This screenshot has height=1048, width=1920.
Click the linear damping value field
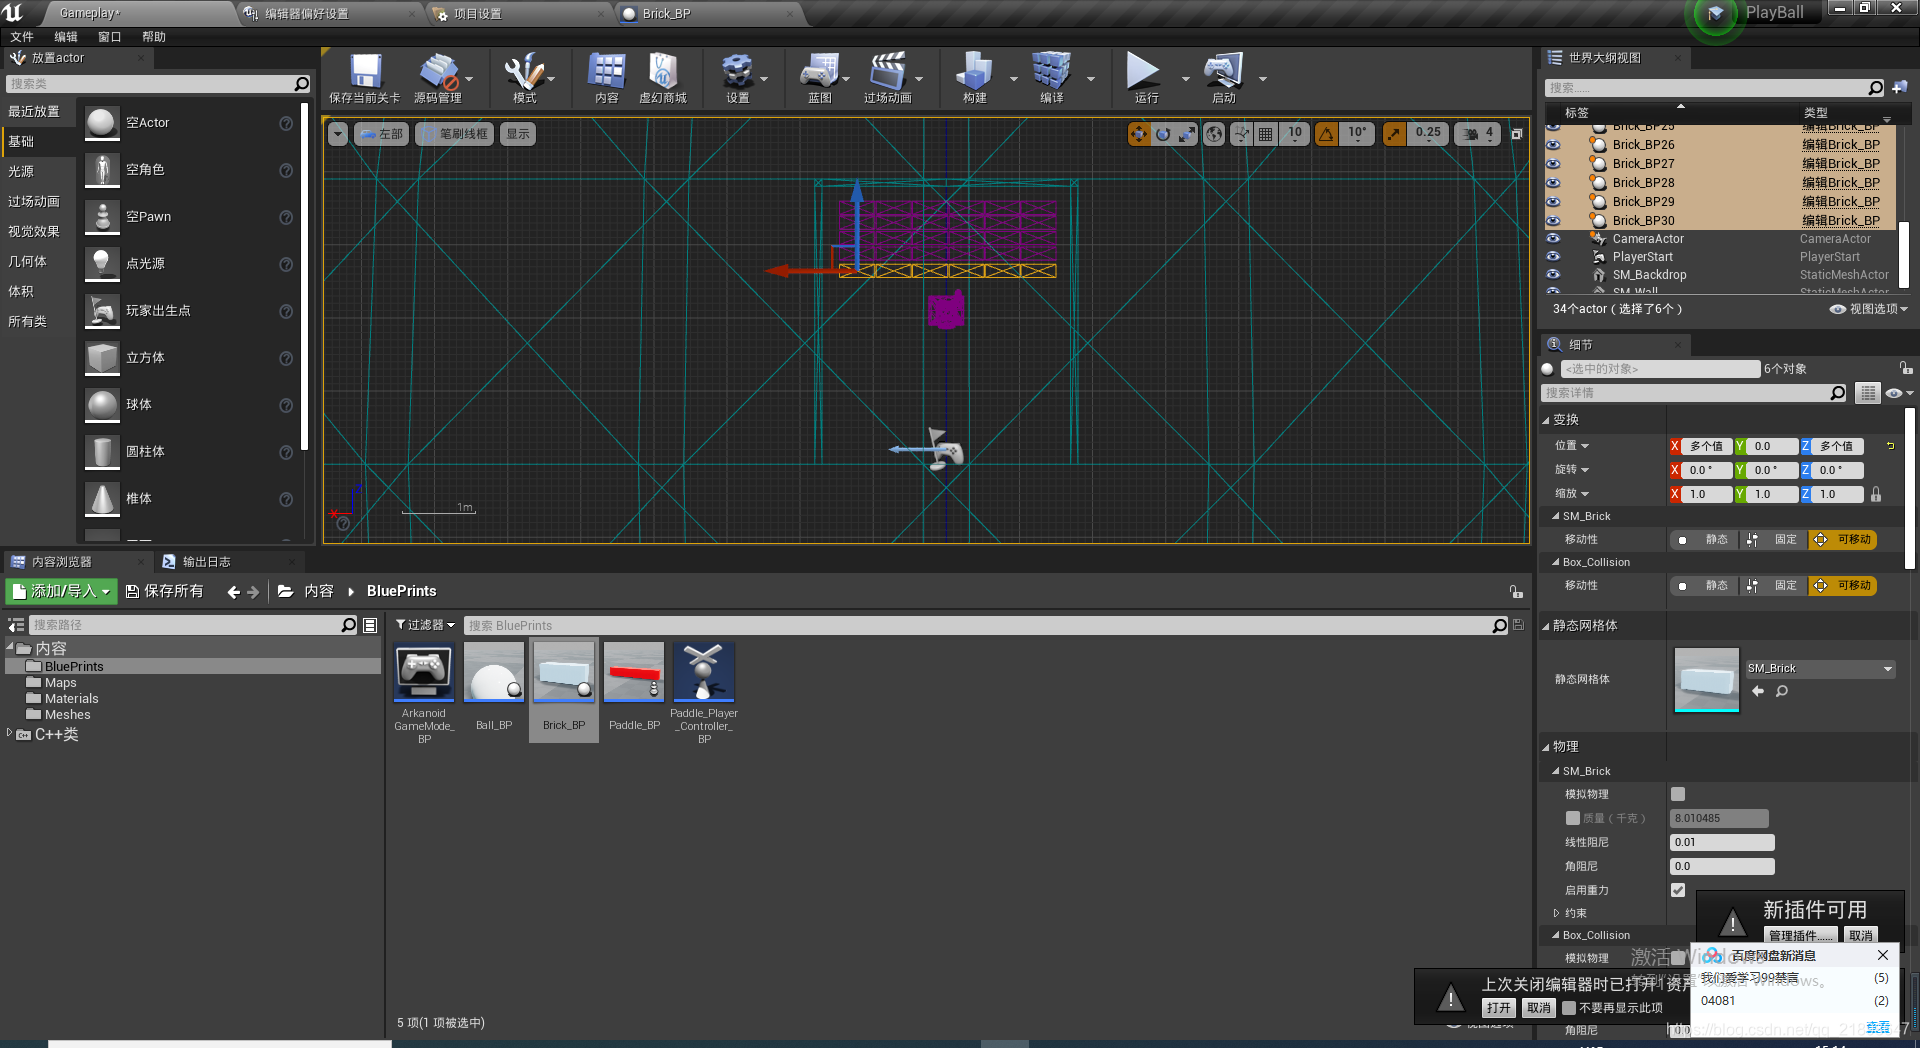point(1723,843)
